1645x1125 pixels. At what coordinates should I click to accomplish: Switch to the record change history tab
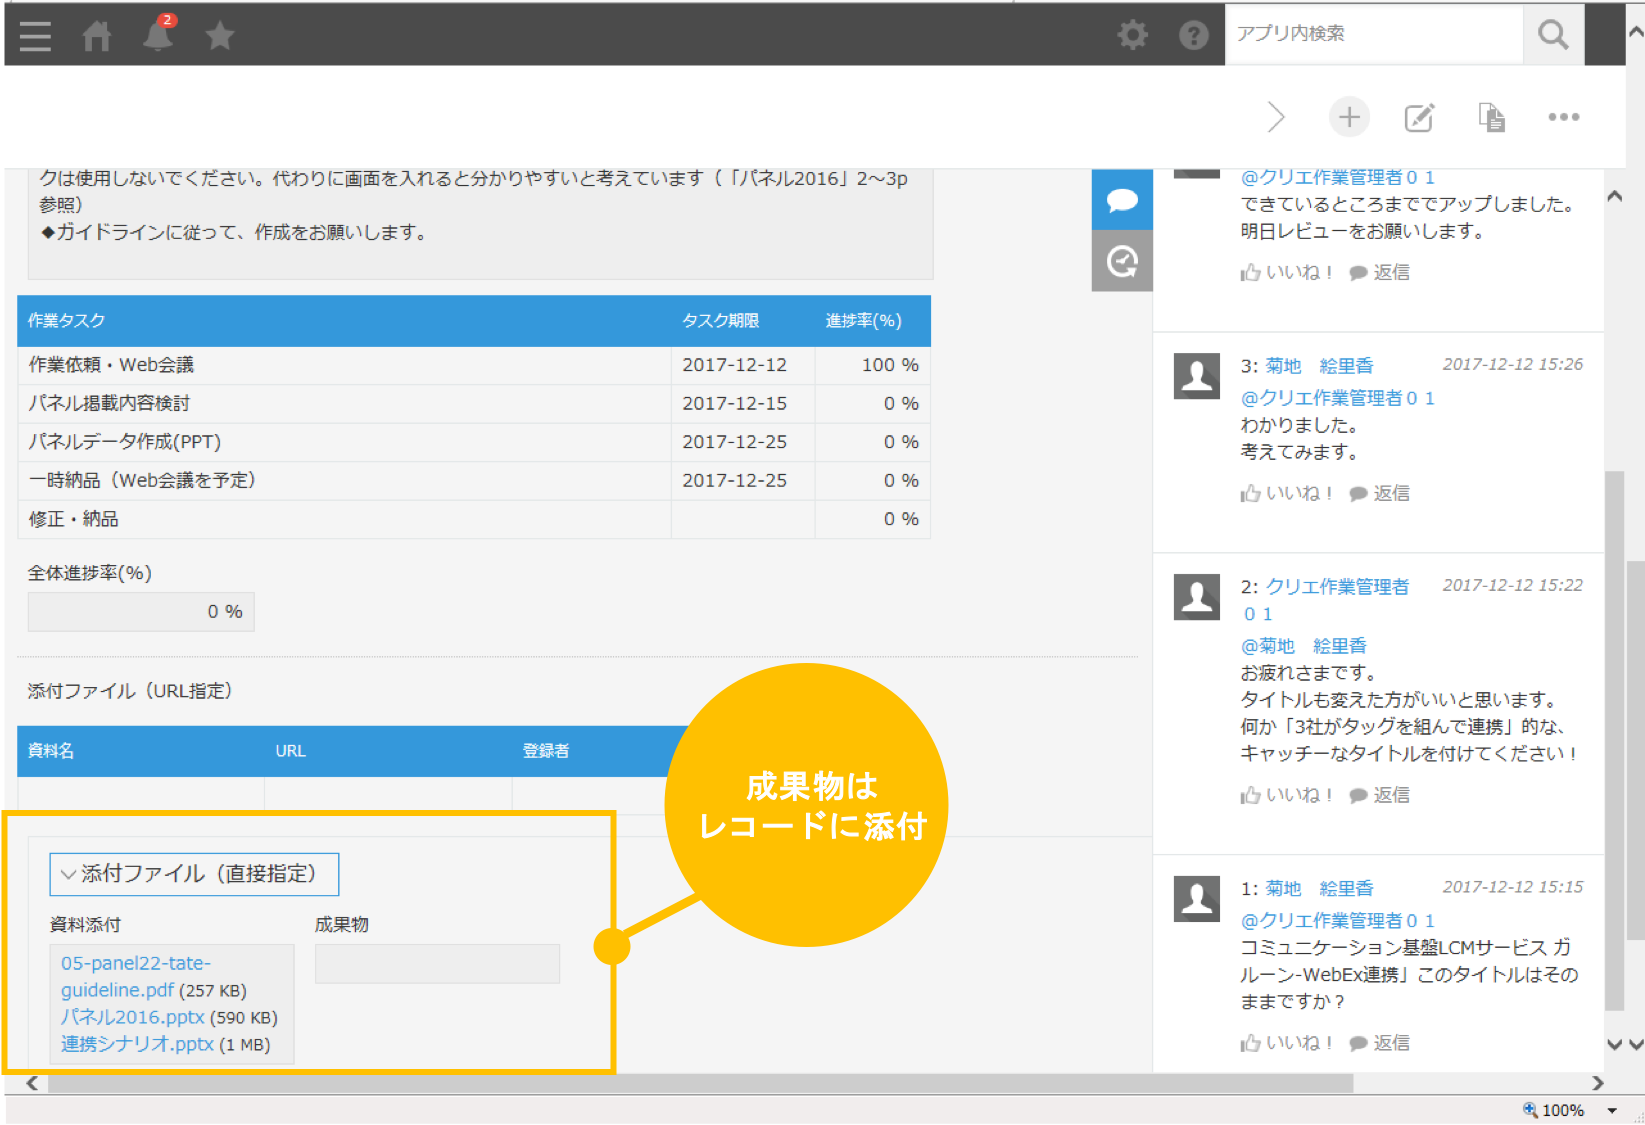tap(1121, 261)
